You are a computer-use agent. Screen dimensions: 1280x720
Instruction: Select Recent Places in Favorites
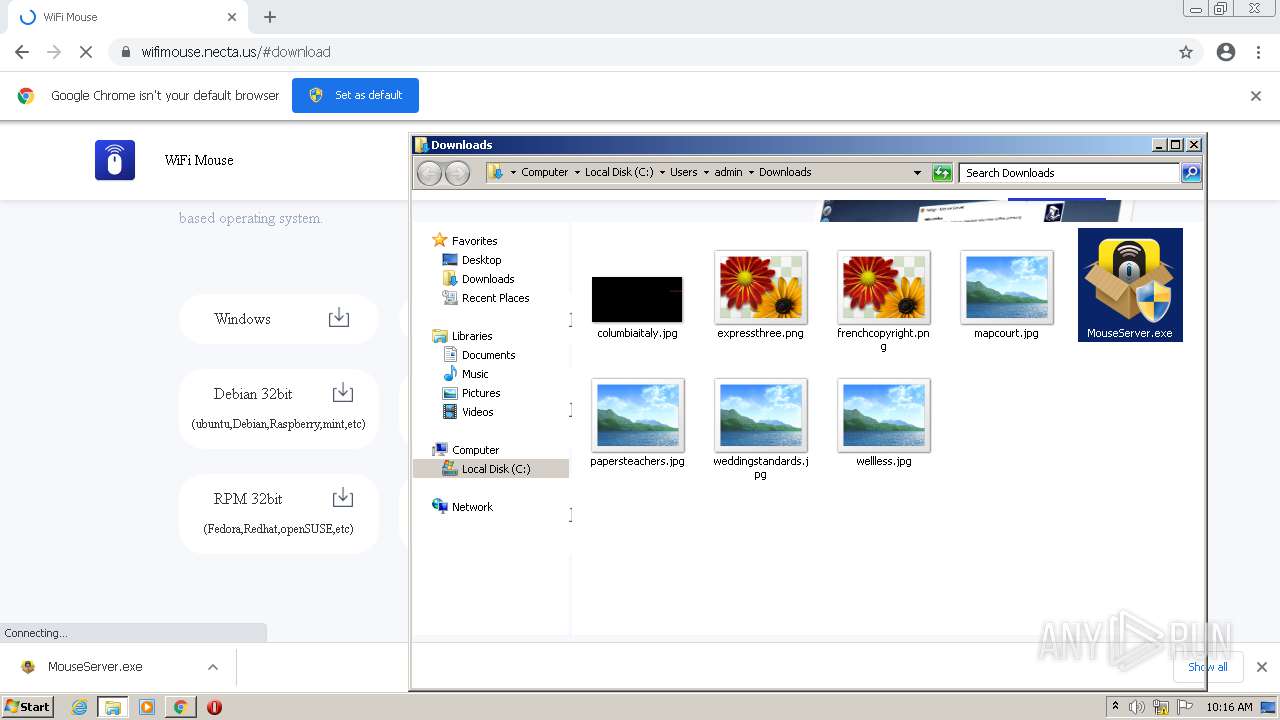pos(495,298)
